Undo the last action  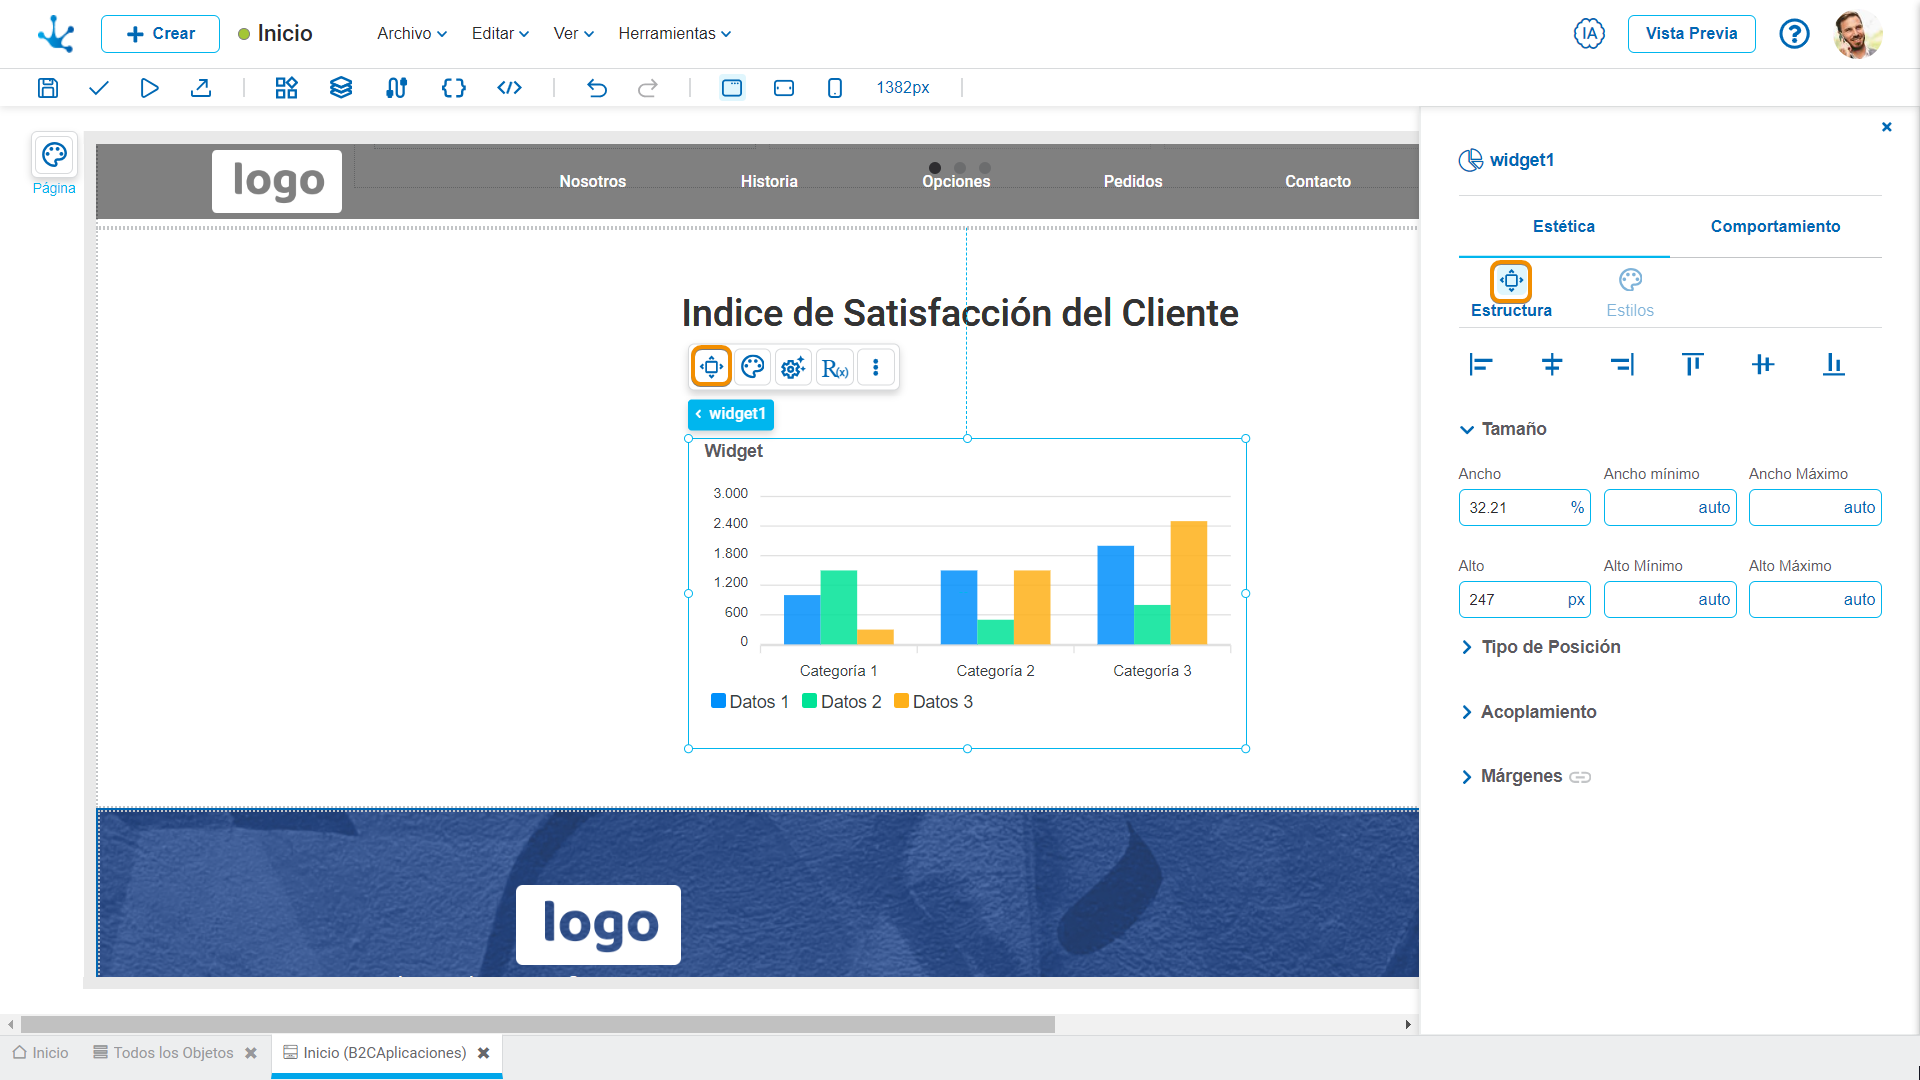click(x=597, y=88)
